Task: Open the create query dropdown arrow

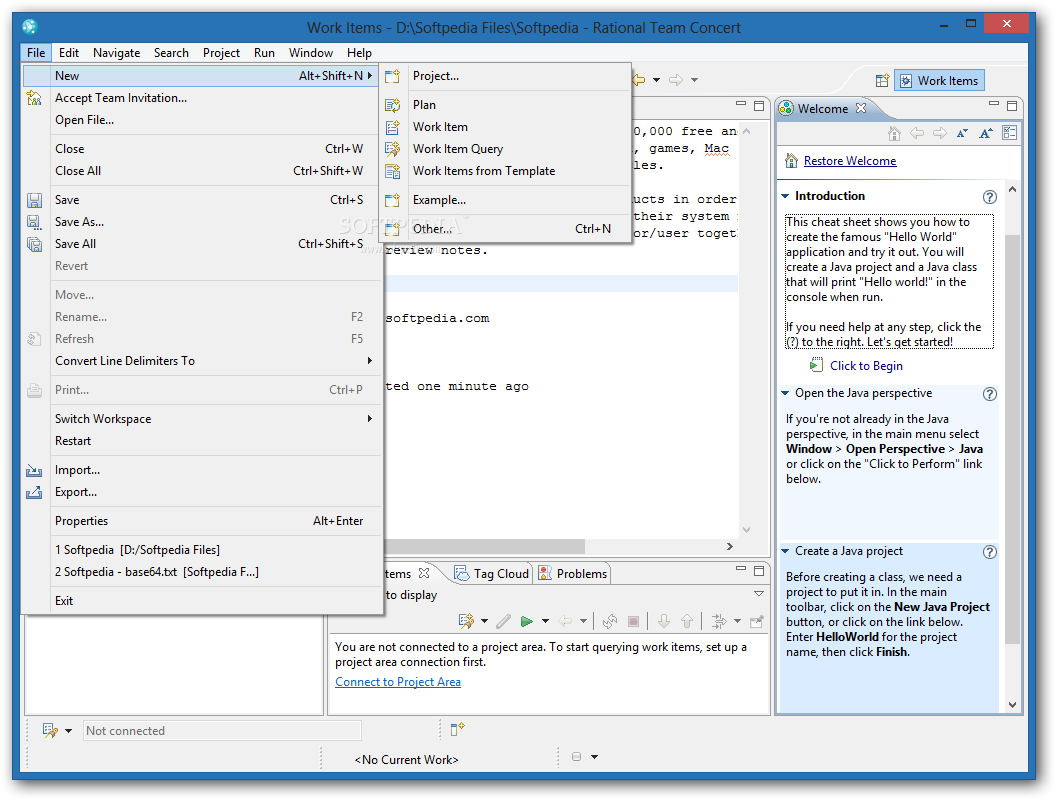Action: pyautogui.click(x=484, y=621)
